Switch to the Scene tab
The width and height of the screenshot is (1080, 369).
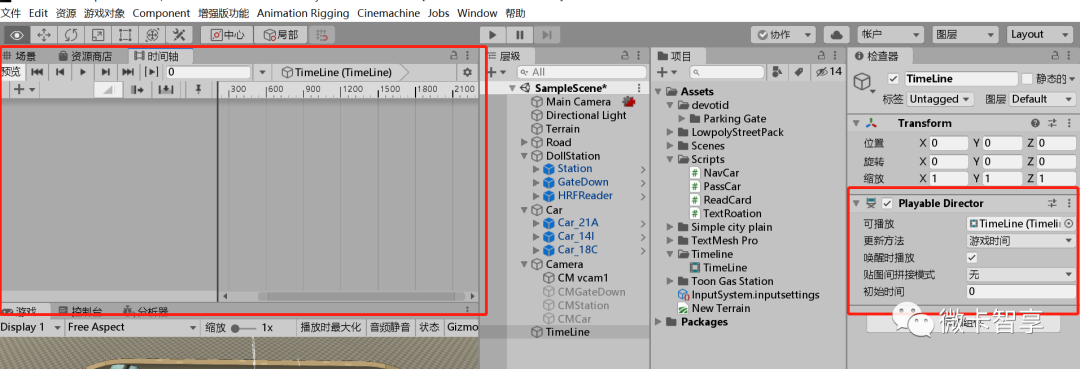(20, 56)
